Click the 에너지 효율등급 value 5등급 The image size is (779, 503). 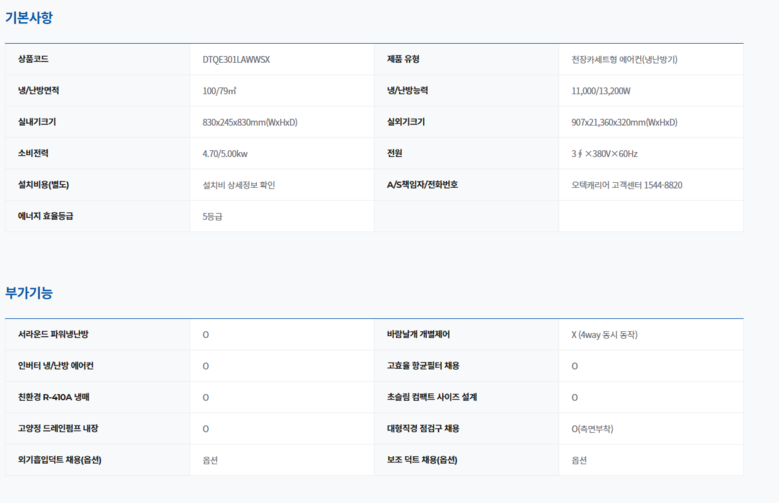(x=212, y=215)
